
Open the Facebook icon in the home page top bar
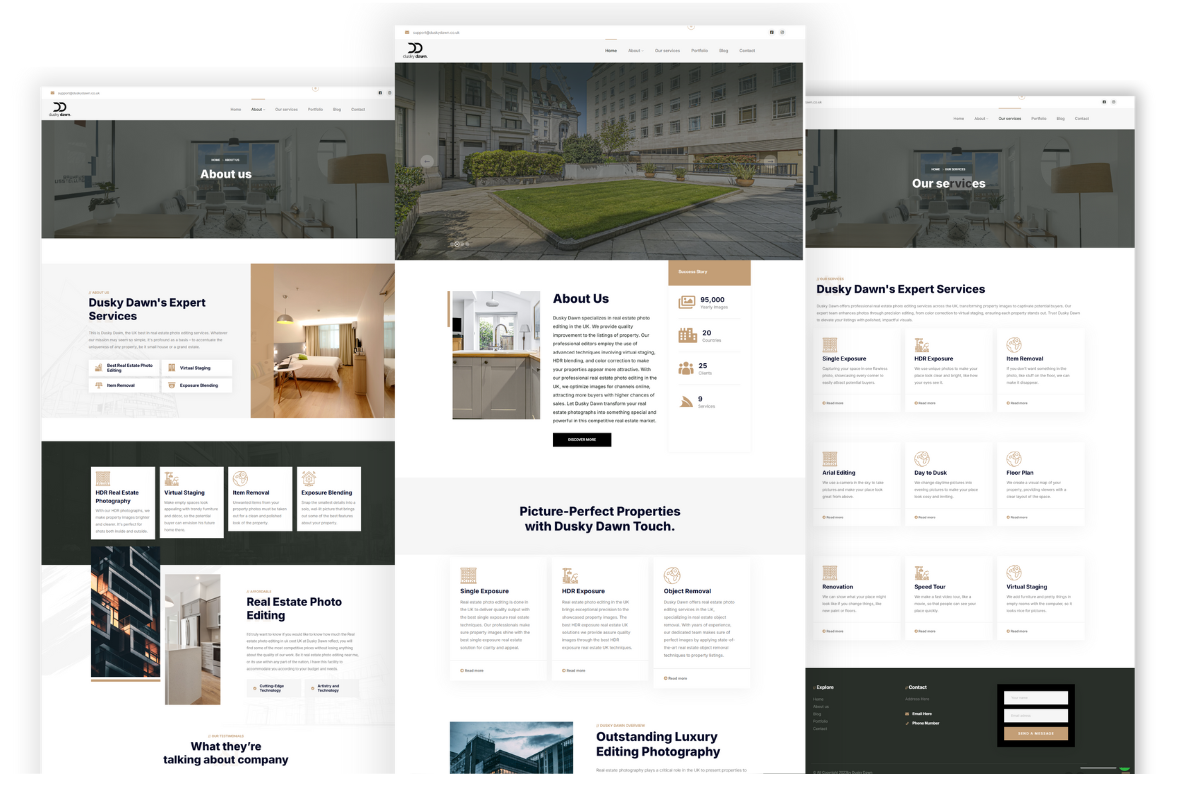pos(771,32)
